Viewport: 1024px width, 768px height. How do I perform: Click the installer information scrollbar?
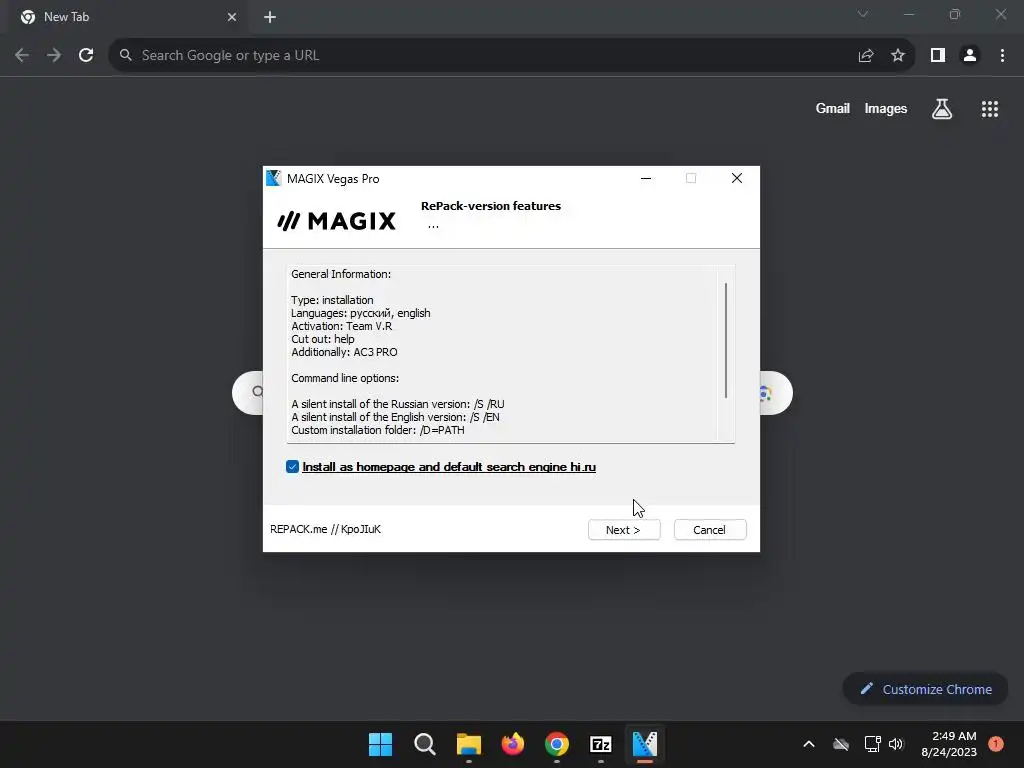click(726, 340)
